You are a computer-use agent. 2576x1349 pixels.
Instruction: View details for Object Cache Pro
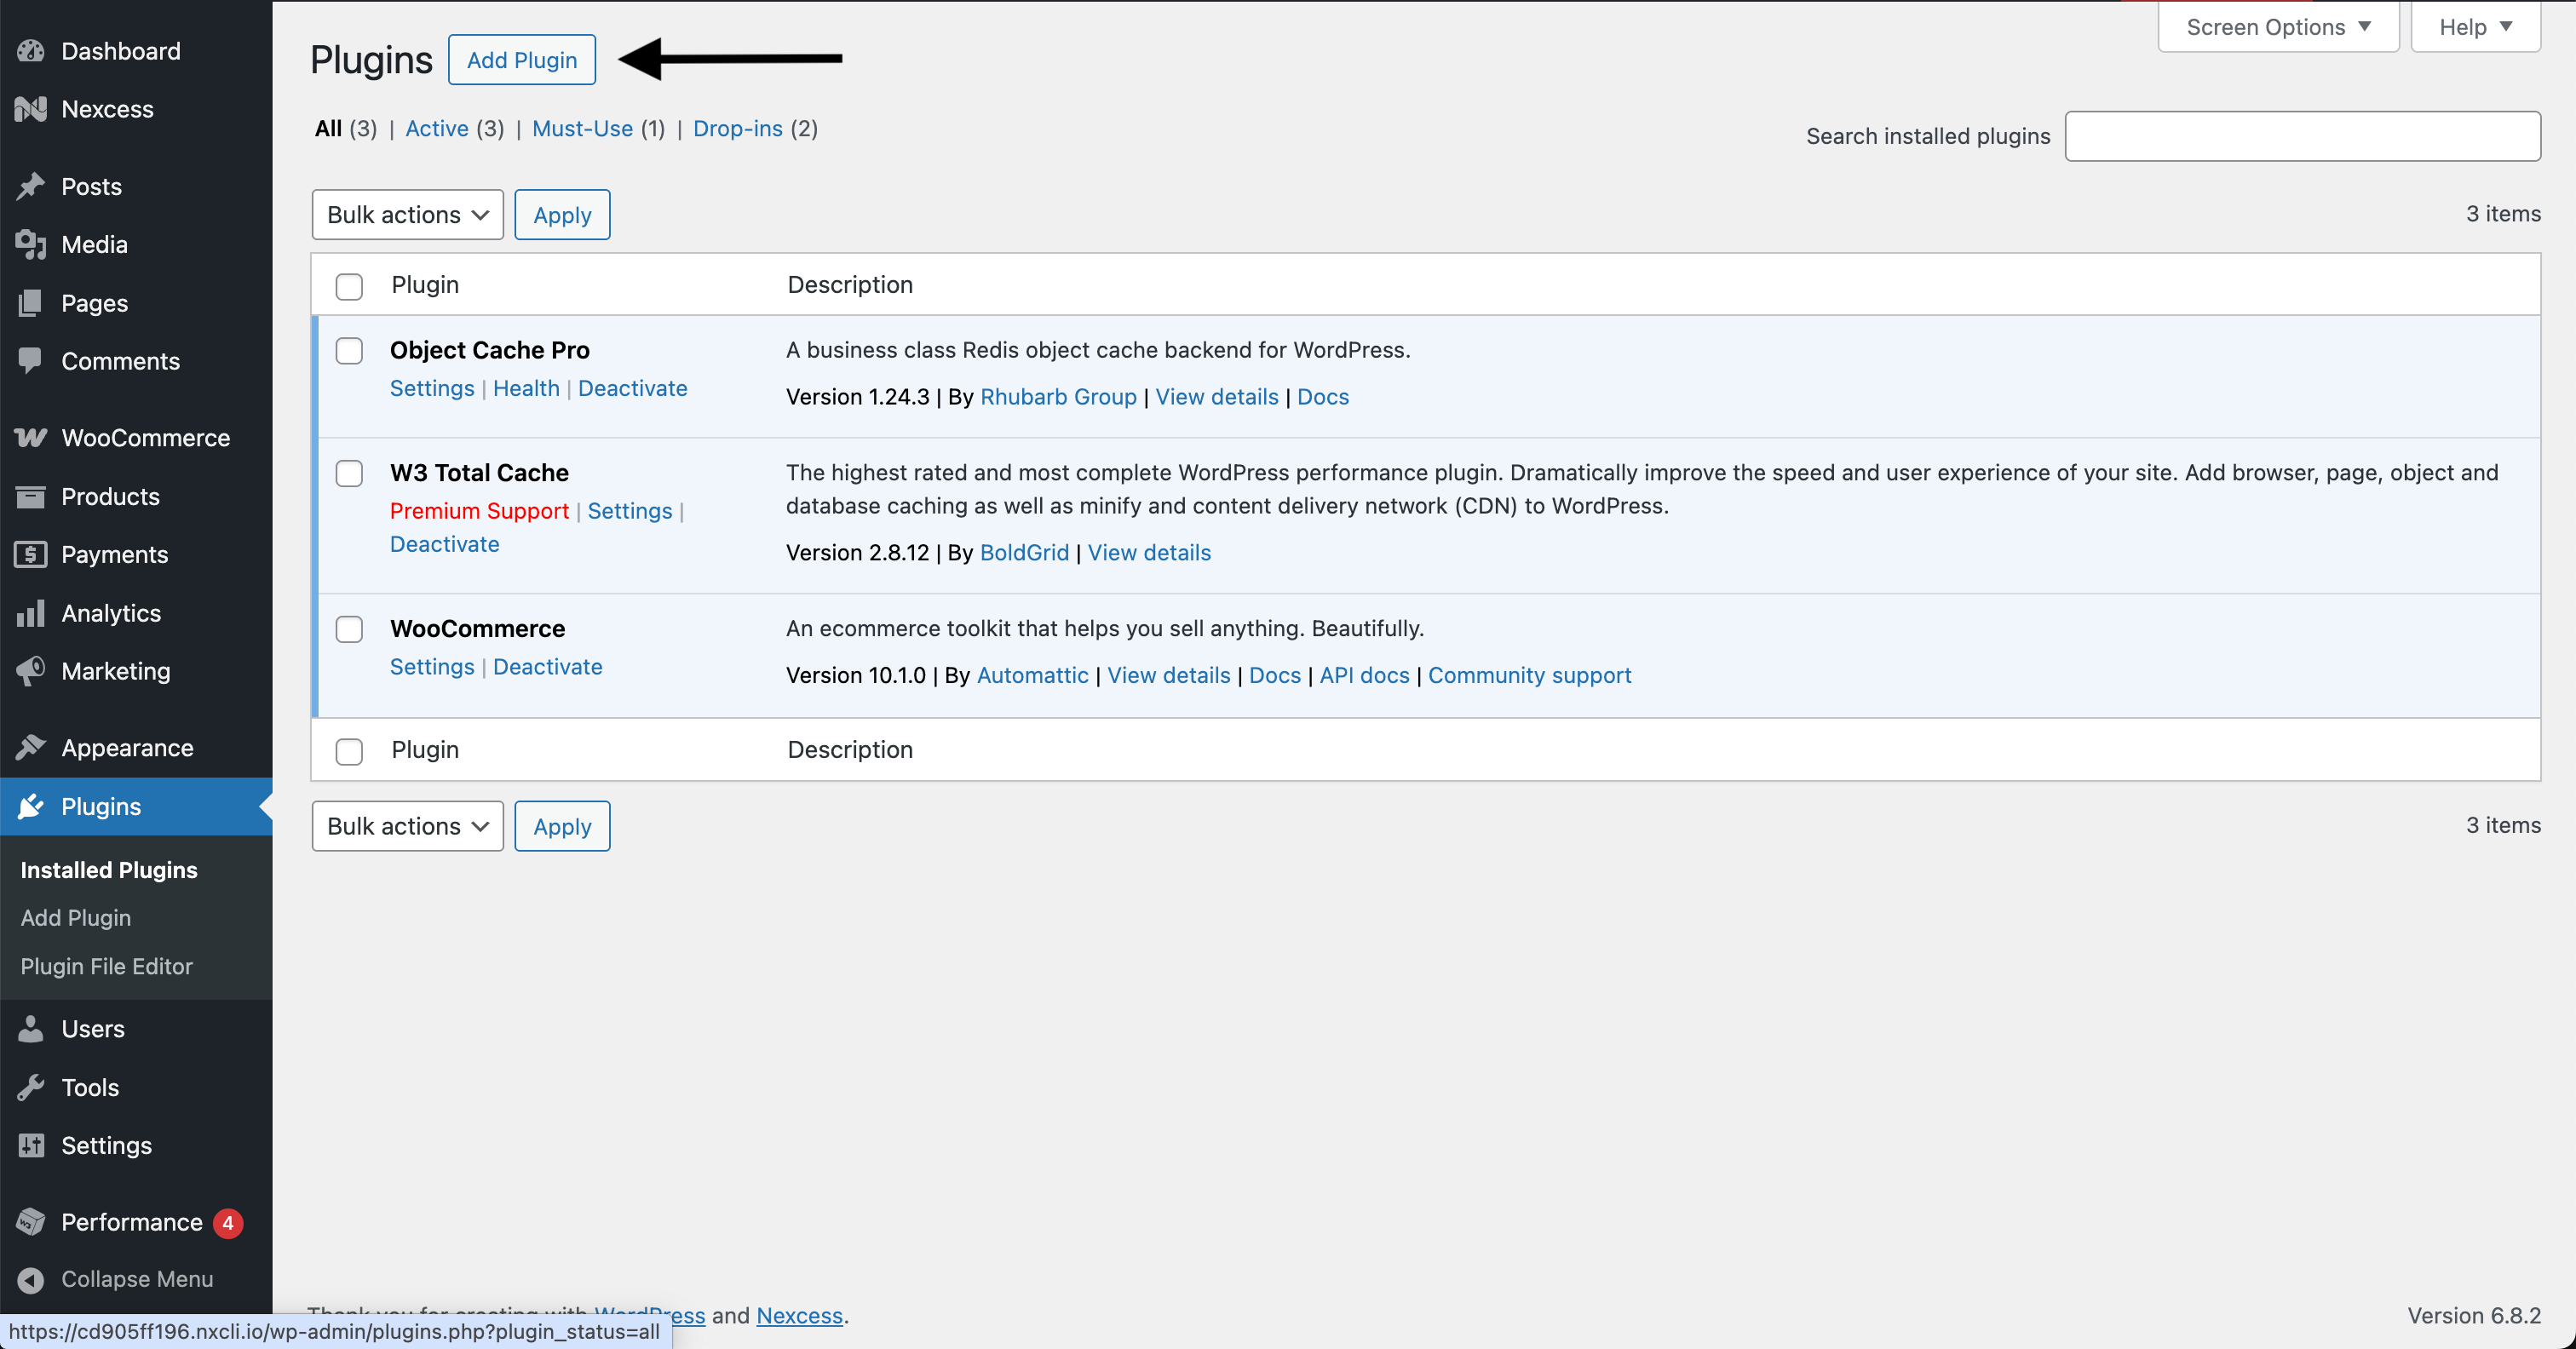click(1217, 397)
